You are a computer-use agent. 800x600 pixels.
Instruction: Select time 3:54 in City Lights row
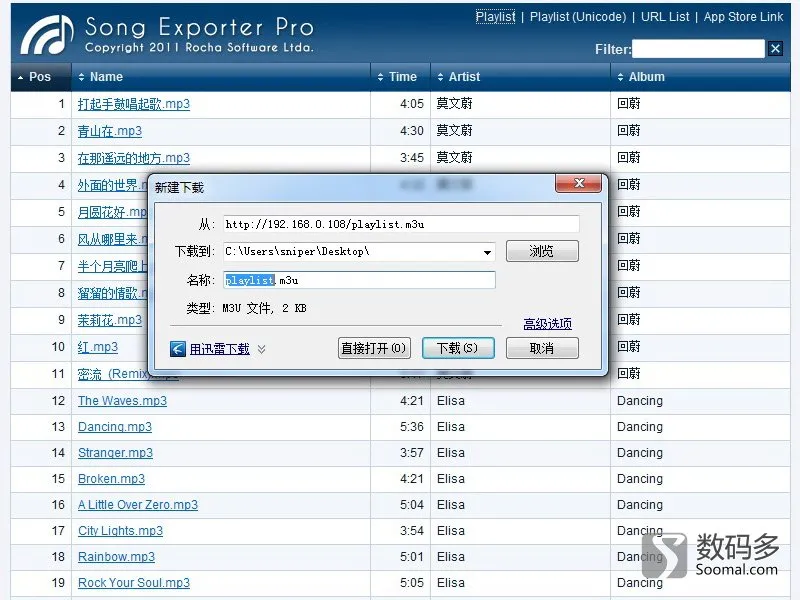(x=412, y=531)
